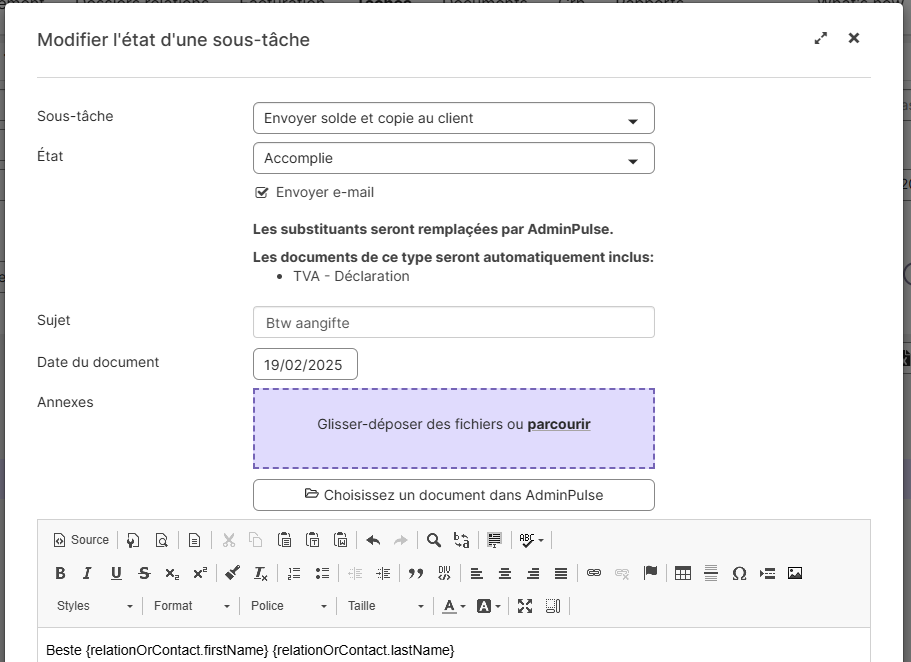Uncheck the Envoyer e-mail checkbox
This screenshot has width=911, height=662.
pyautogui.click(x=262, y=192)
